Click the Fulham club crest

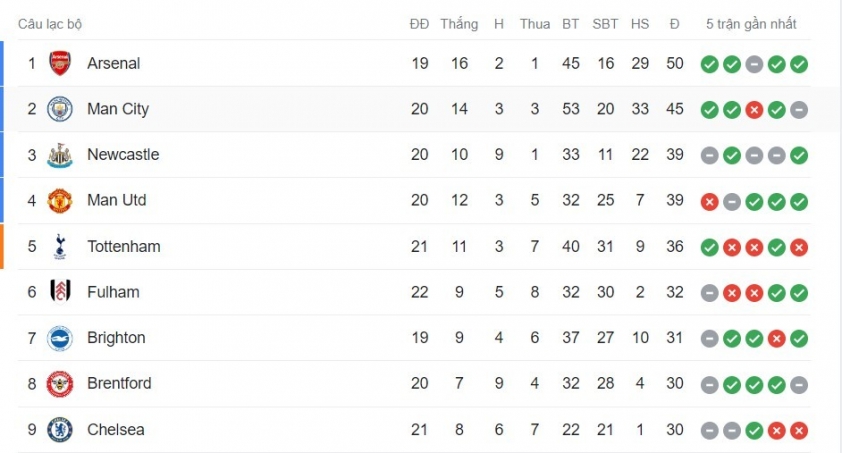tap(60, 292)
